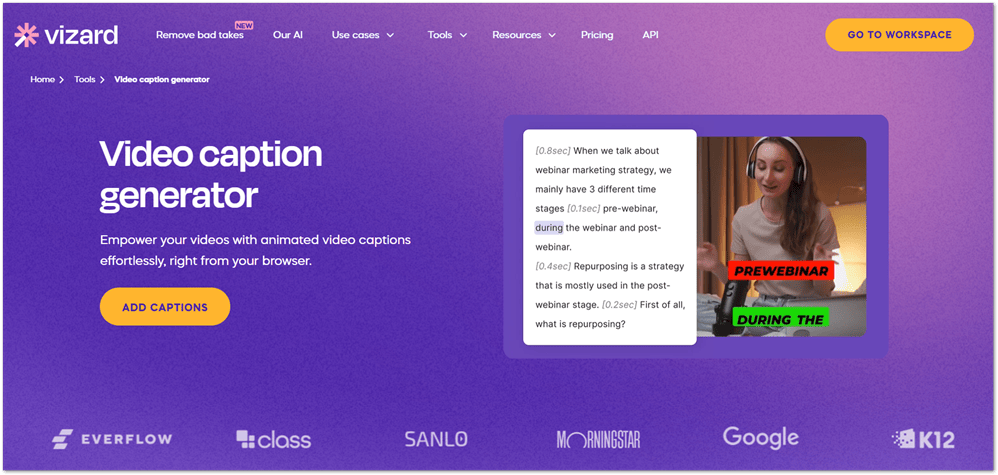This screenshot has height=475, width=998.
Task: Click the [0.4sec] timestamp in transcript
Action: click(x=553, y=266)
